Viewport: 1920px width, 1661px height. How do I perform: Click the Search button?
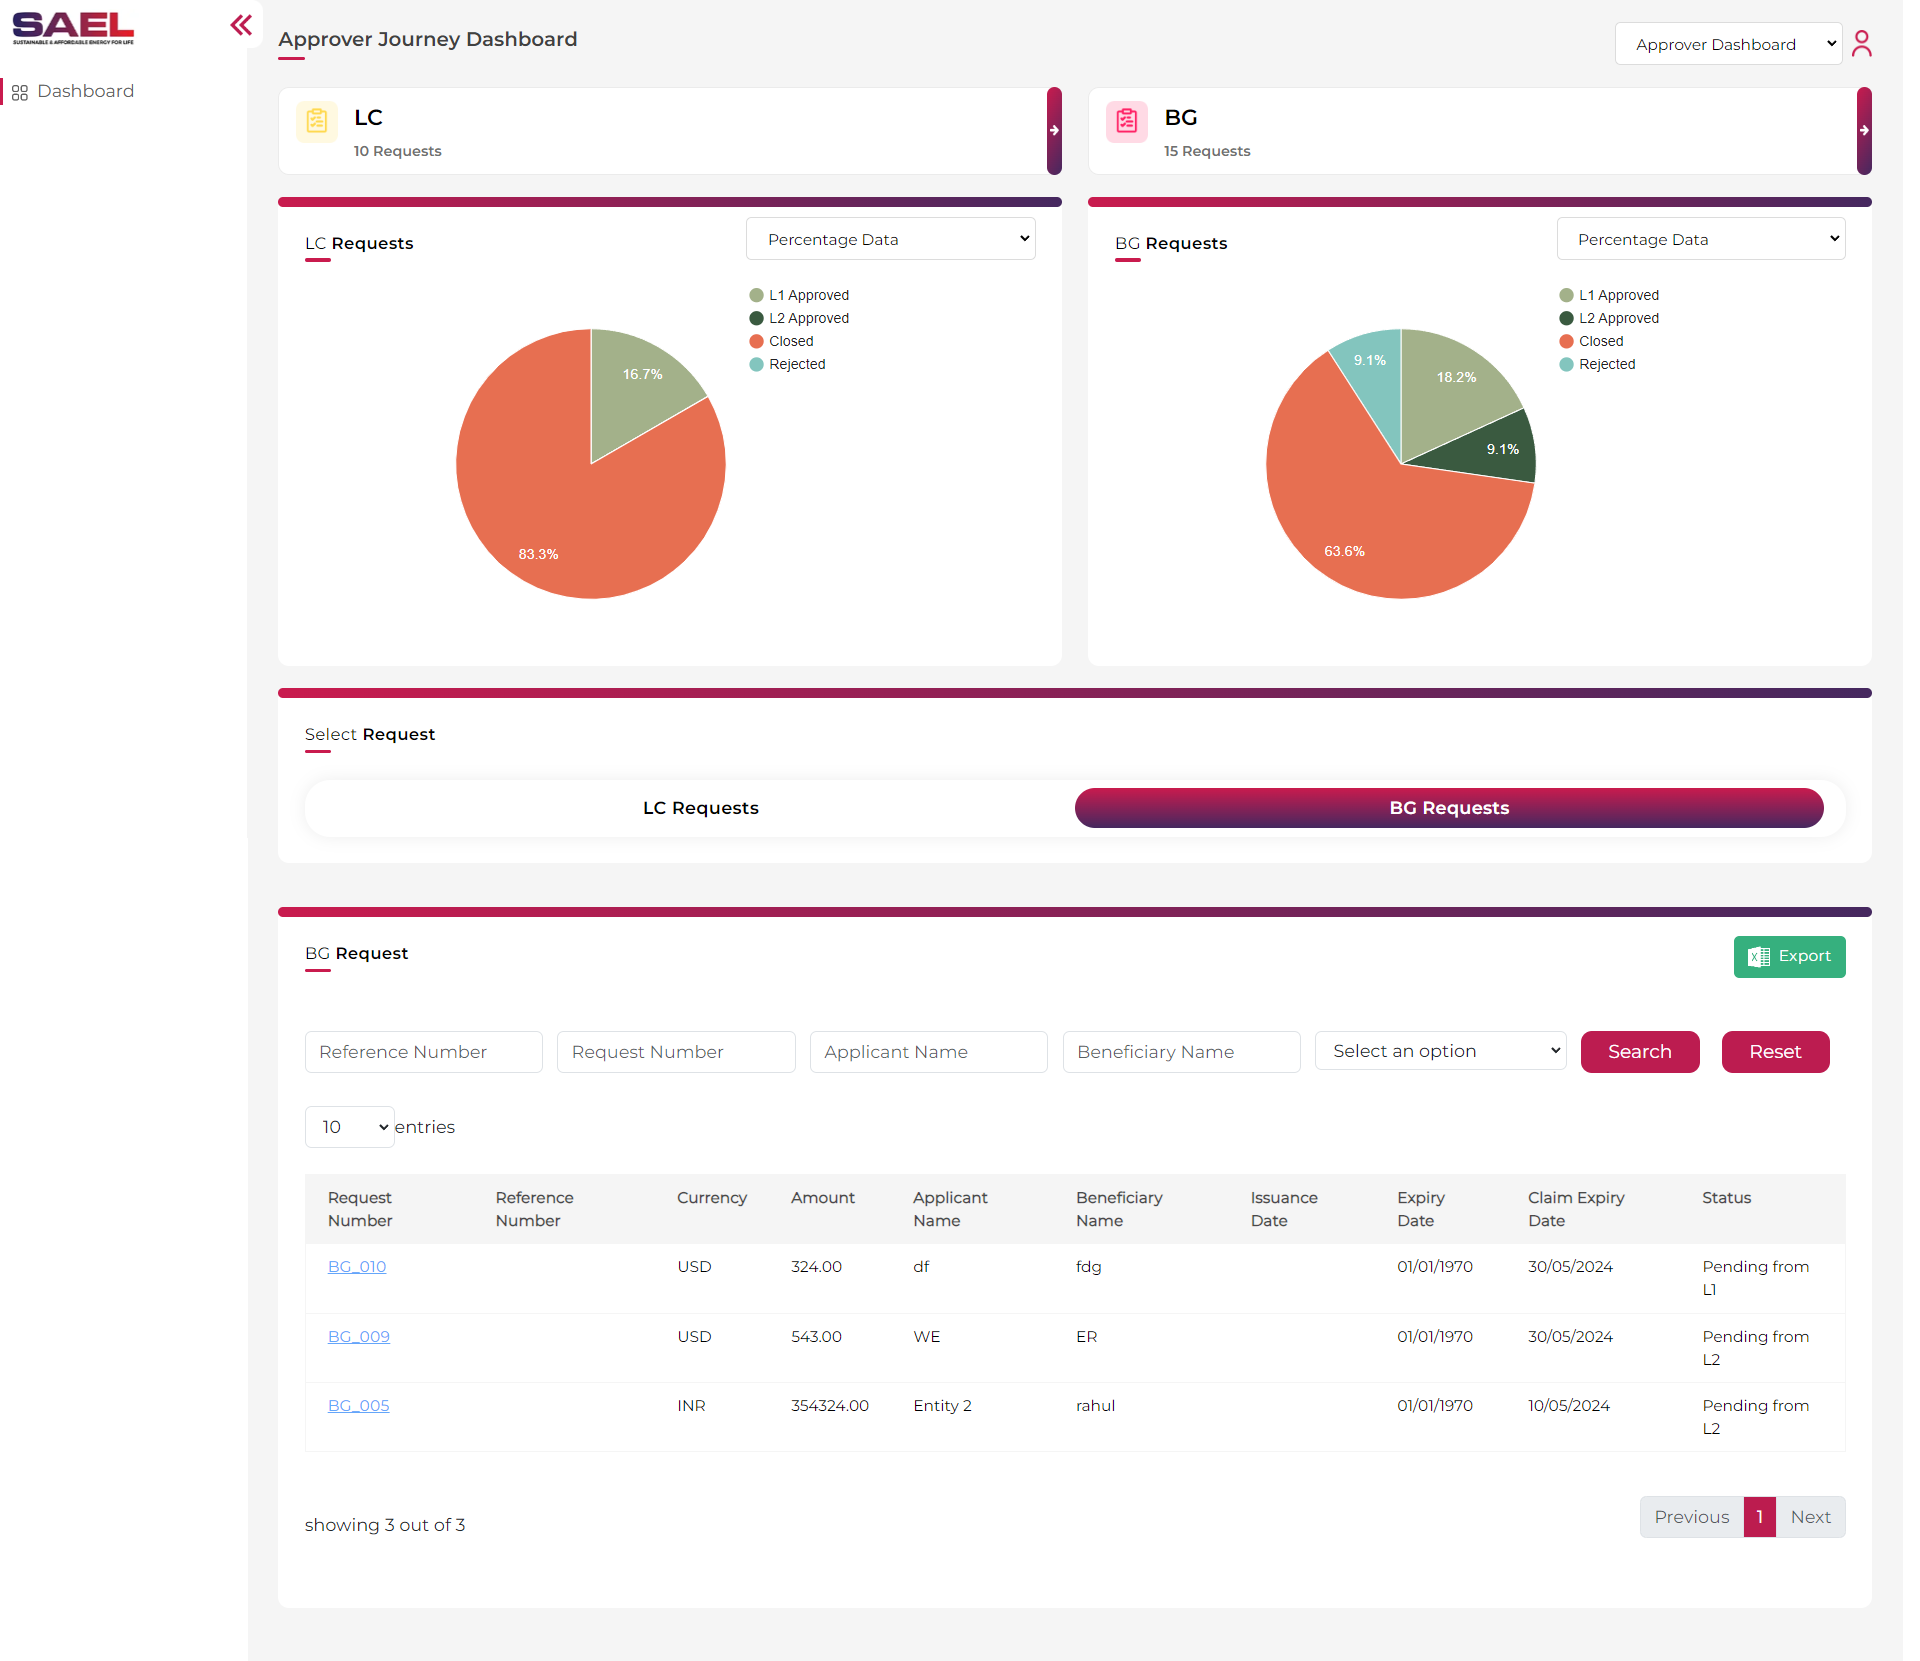coord(1639,1052)
